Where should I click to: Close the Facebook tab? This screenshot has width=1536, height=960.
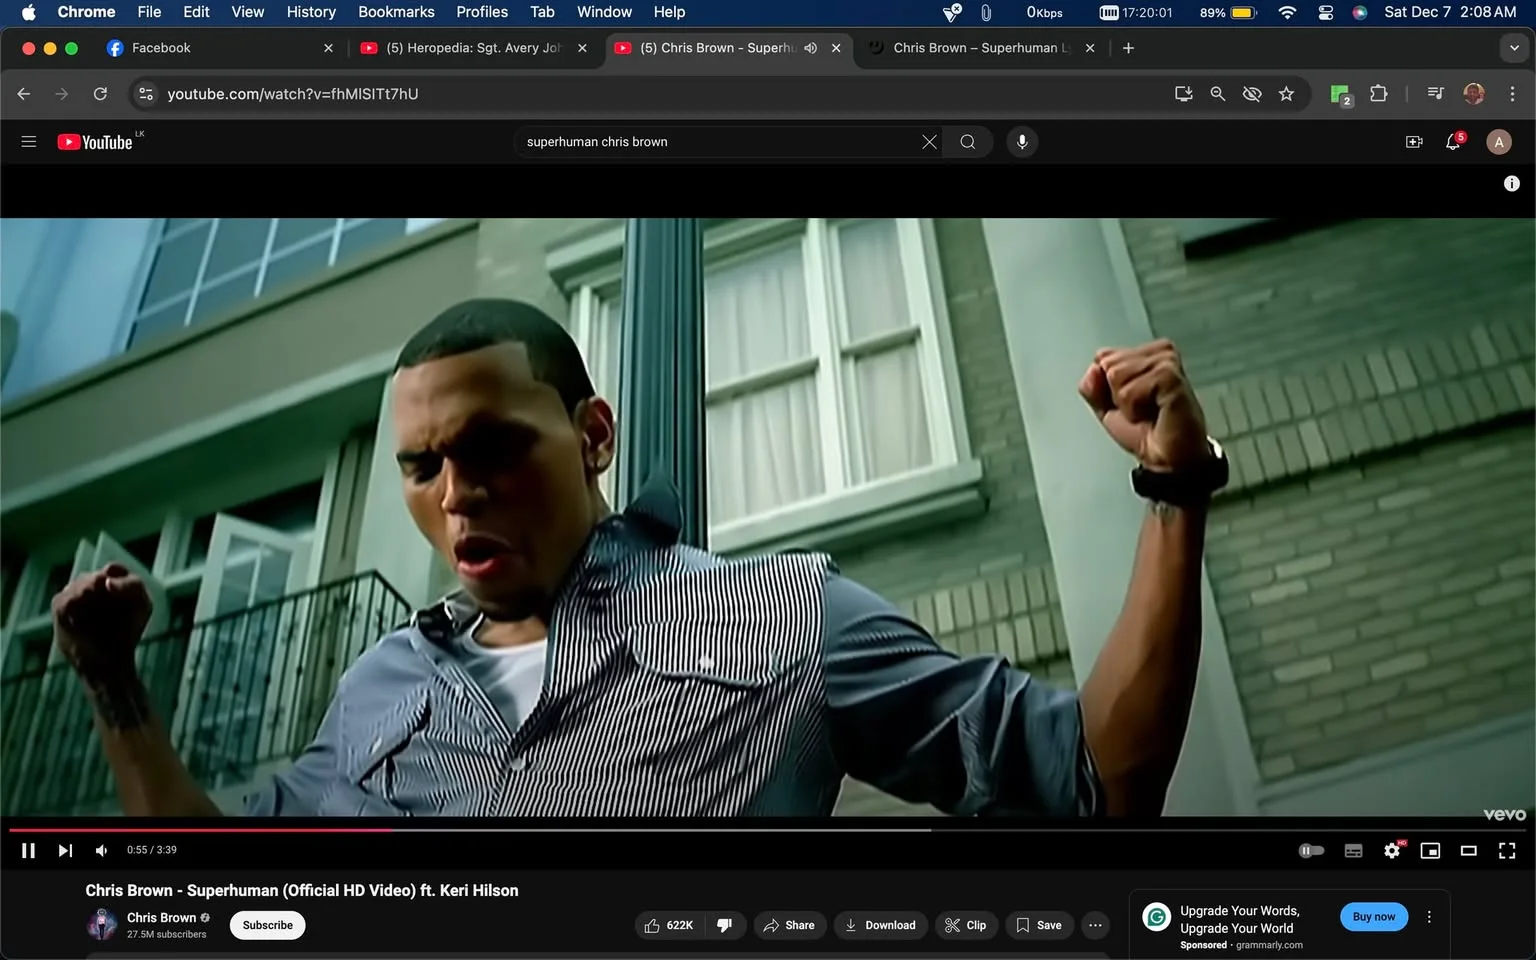(x=328, y=48)
